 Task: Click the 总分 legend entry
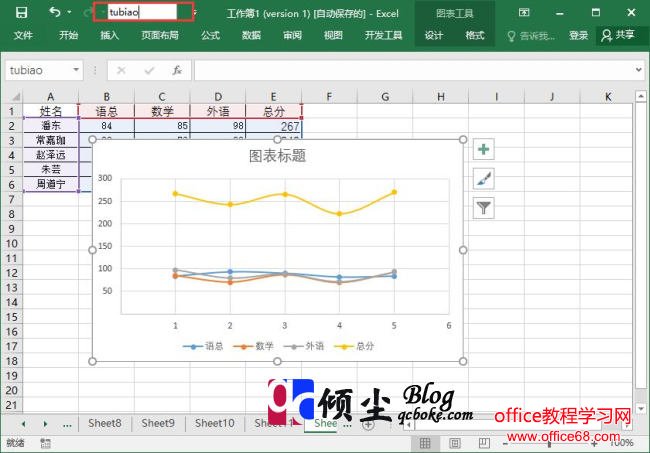[354, 346]
